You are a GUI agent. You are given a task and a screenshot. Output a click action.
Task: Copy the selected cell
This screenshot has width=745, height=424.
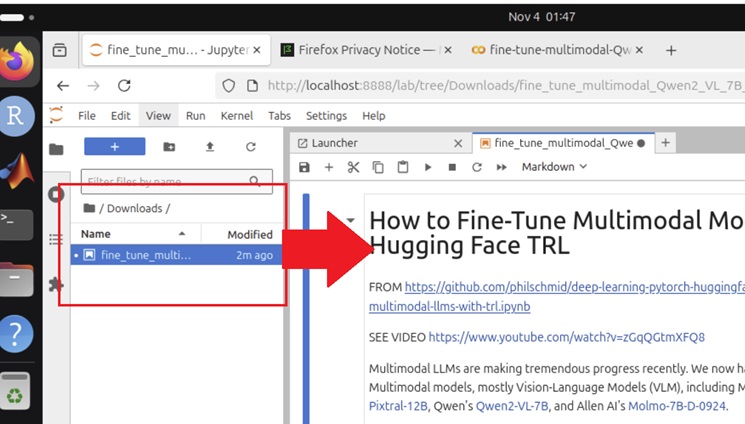click(x=378, y=167)
